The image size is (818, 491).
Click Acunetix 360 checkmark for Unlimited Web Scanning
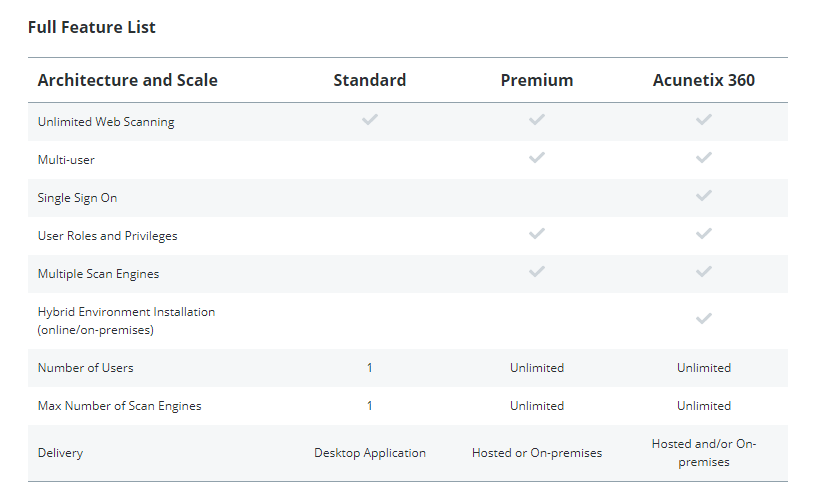(x=703, y=119)
